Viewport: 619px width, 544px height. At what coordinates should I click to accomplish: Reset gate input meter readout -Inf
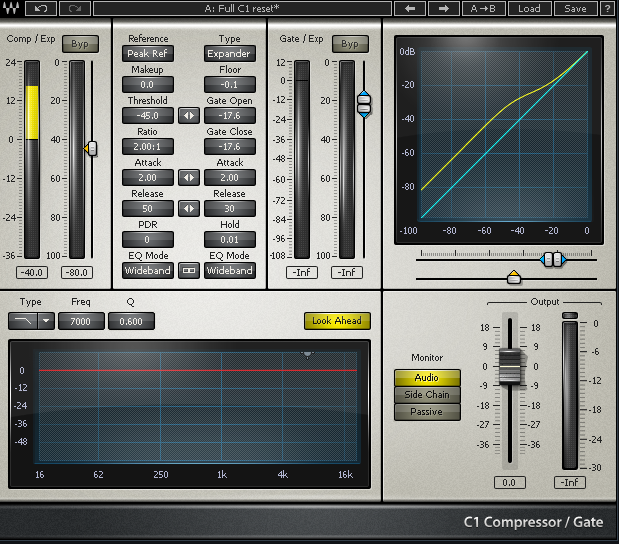click(302, 272)
